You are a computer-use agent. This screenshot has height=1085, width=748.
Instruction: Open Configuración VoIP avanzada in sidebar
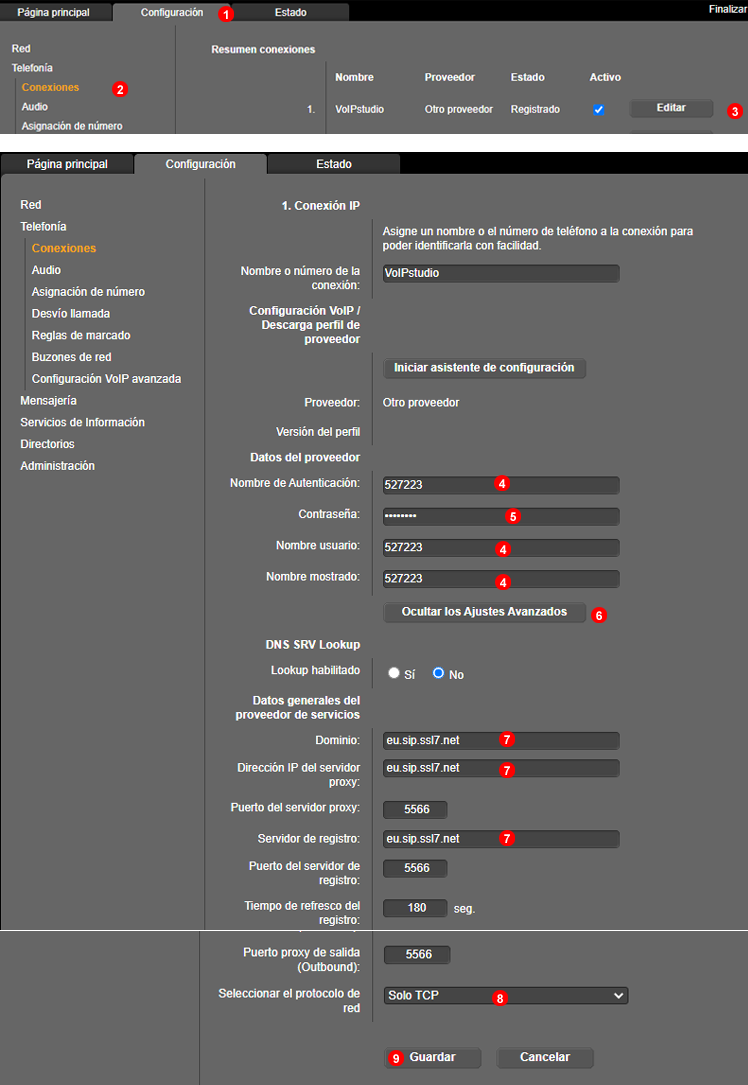(x=107, y=379)
